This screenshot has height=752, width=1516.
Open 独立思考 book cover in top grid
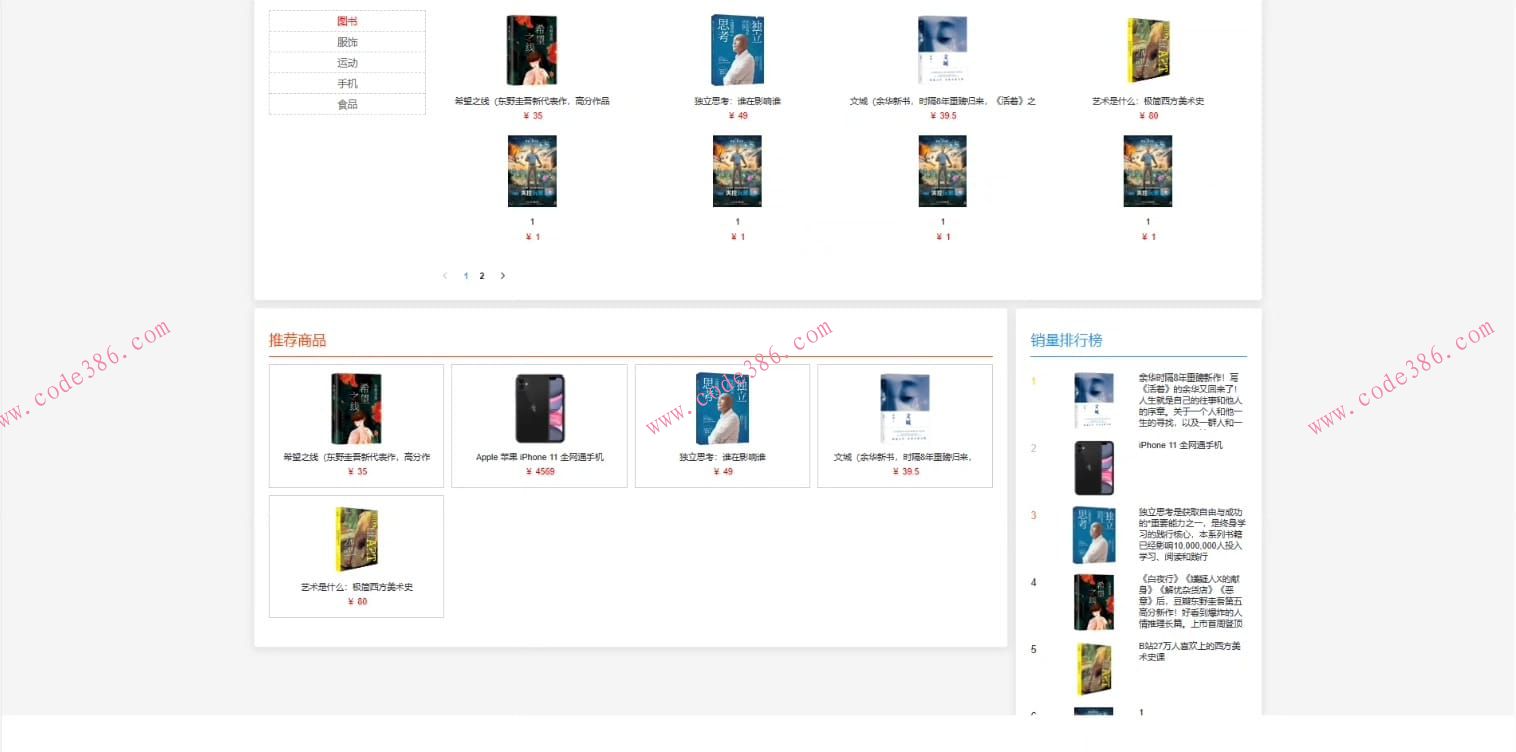click(x=737, y=50)
